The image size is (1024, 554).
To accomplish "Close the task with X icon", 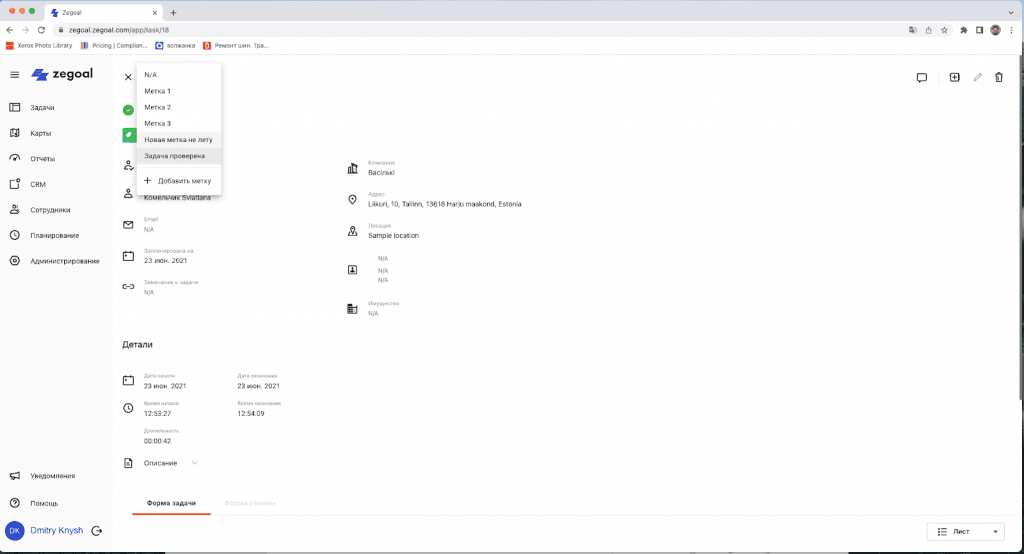I will pos(128,77).
